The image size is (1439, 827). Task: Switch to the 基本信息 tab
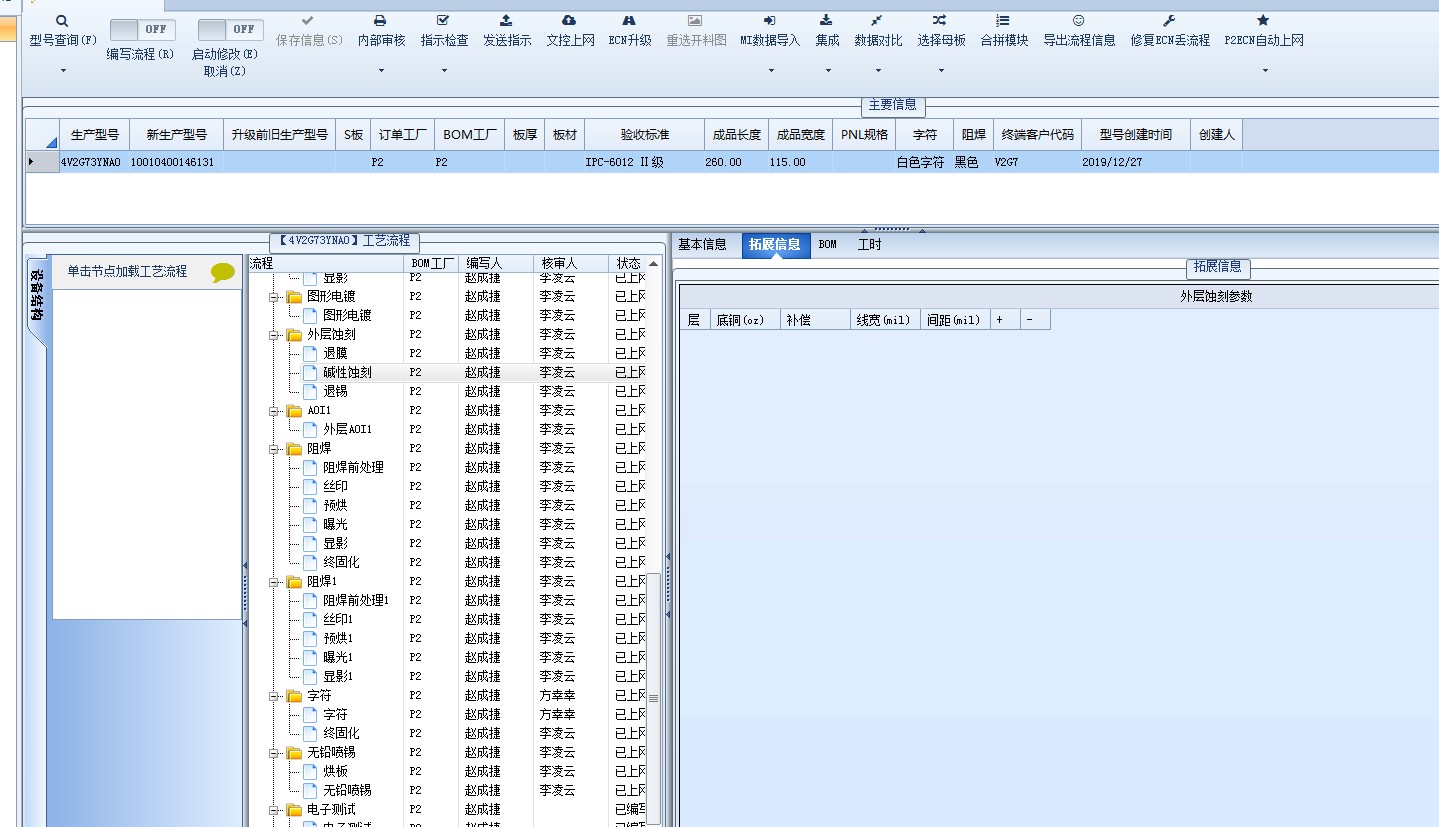pyautogui.click(x=702, y=245)
